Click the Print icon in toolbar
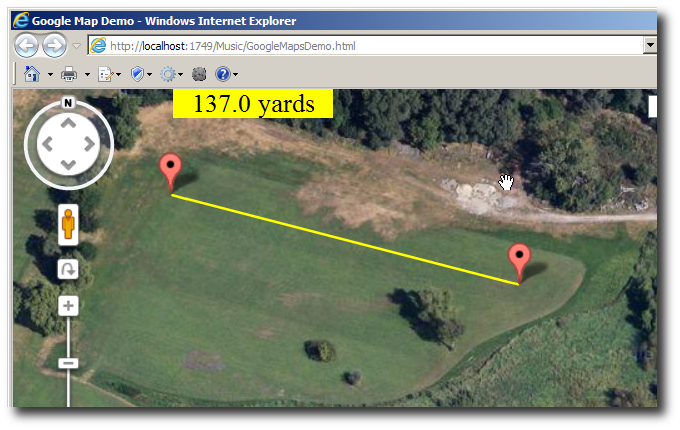This screenshot has width=680, height=430. (x=69, y=74)
